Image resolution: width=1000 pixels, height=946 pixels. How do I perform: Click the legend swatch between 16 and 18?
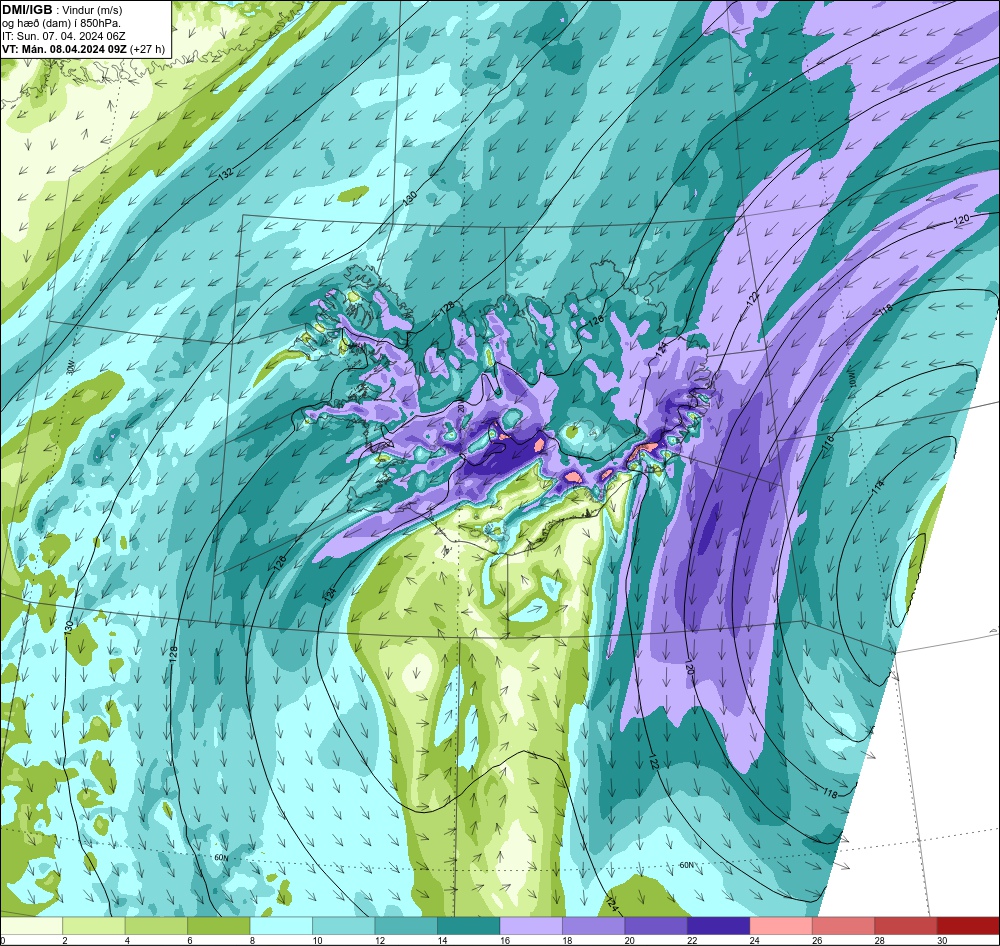tap(532, 926)
